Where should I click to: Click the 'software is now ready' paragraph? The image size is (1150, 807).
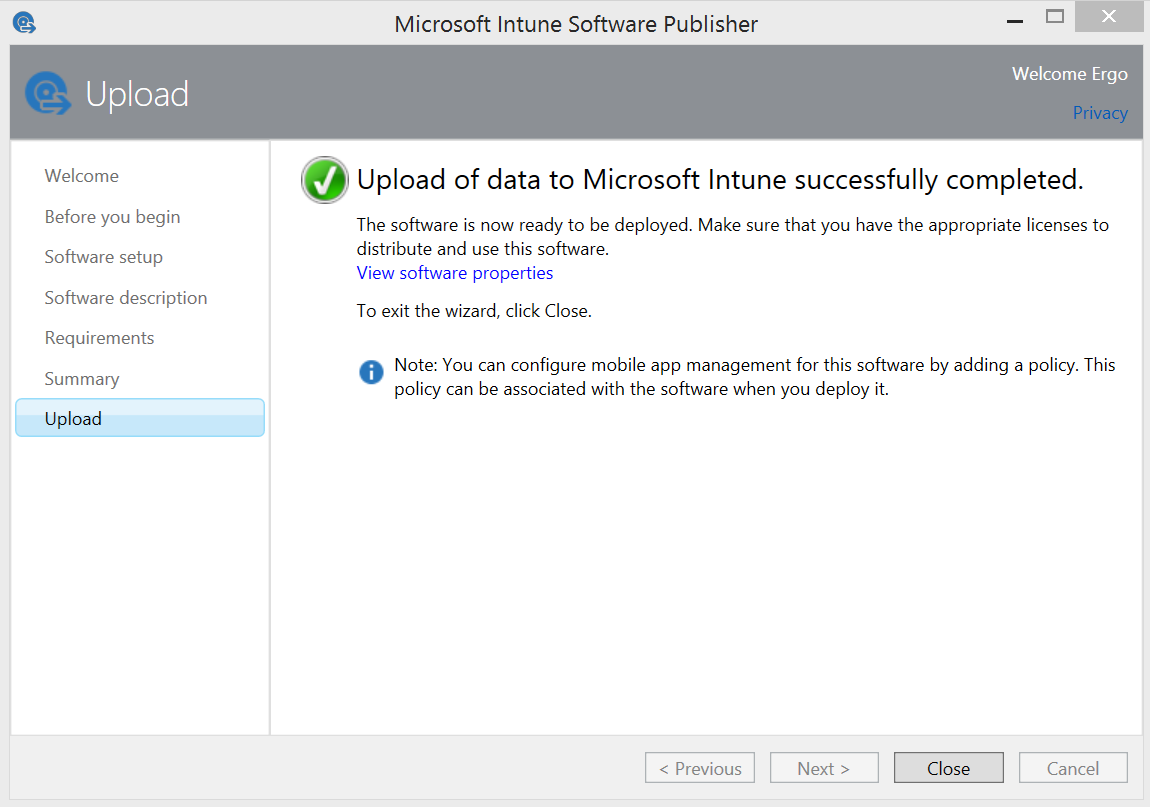click(732, 237)
